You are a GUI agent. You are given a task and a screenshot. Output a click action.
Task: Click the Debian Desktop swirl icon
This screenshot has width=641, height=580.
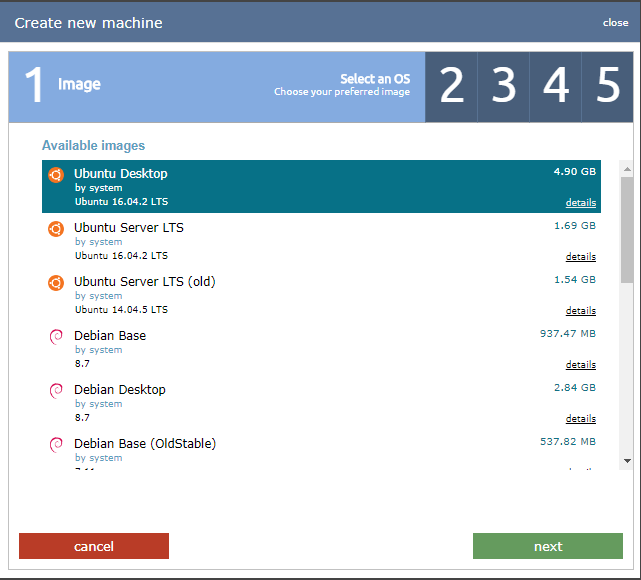point(56,391)
